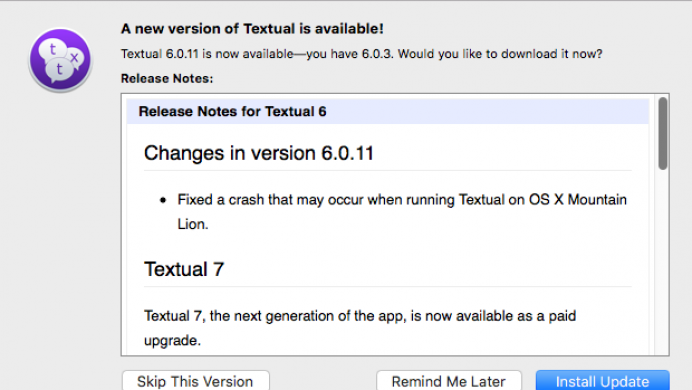
Task: Click the 'Release Notes:' label
Action: pyautogui.click(x=167, y=79)
